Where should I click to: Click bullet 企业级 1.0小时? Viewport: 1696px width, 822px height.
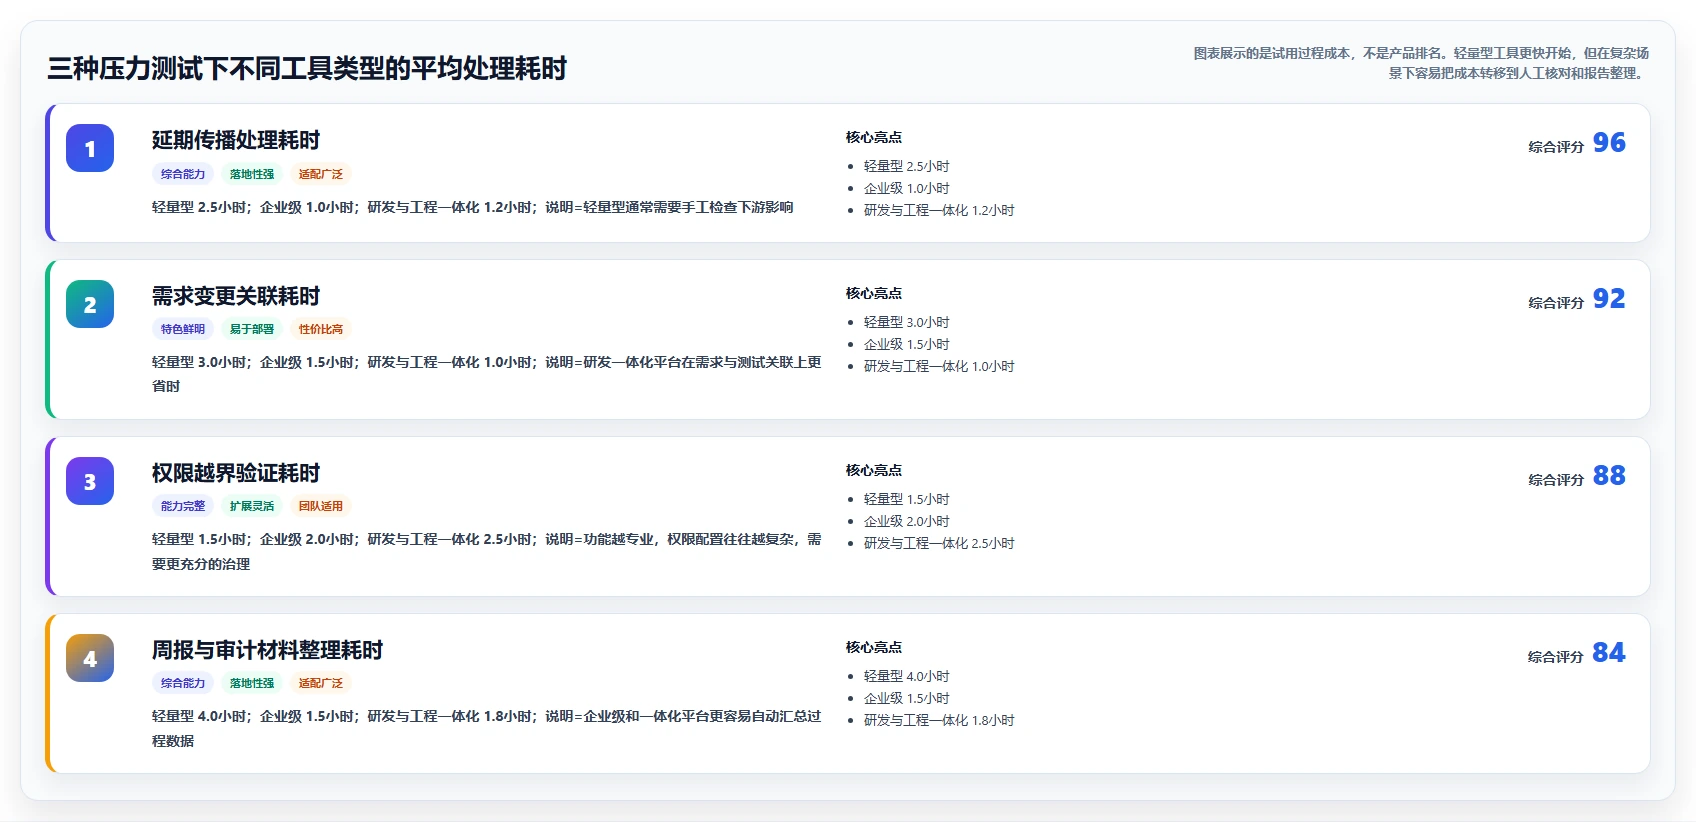[x=907, y=188]
